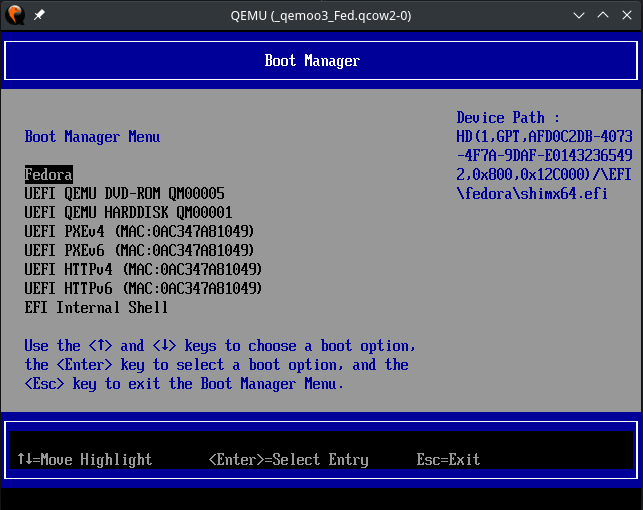
Task: Maximize the QEMU window with up chevron
Action: [603, 16]
